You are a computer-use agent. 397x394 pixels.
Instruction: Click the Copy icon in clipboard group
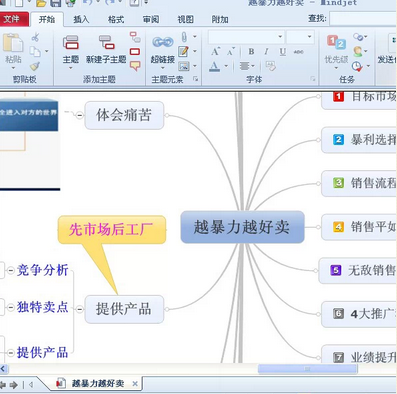pyautogui.click(x=35, y=52)
